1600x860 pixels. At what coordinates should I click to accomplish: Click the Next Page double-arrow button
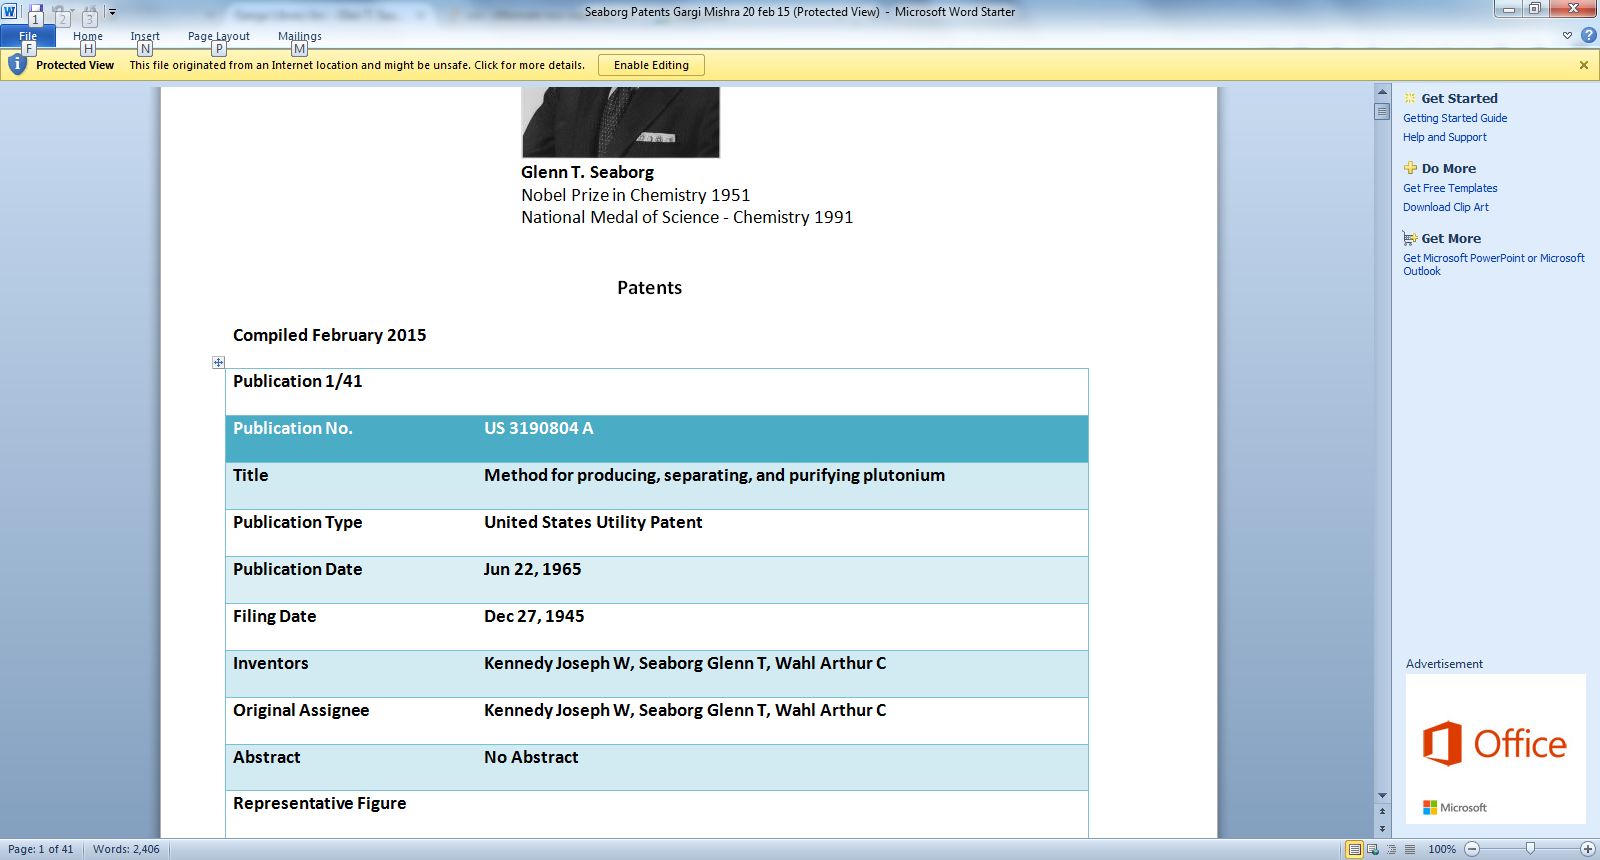pyautogui.click(x=1382, y=828)
